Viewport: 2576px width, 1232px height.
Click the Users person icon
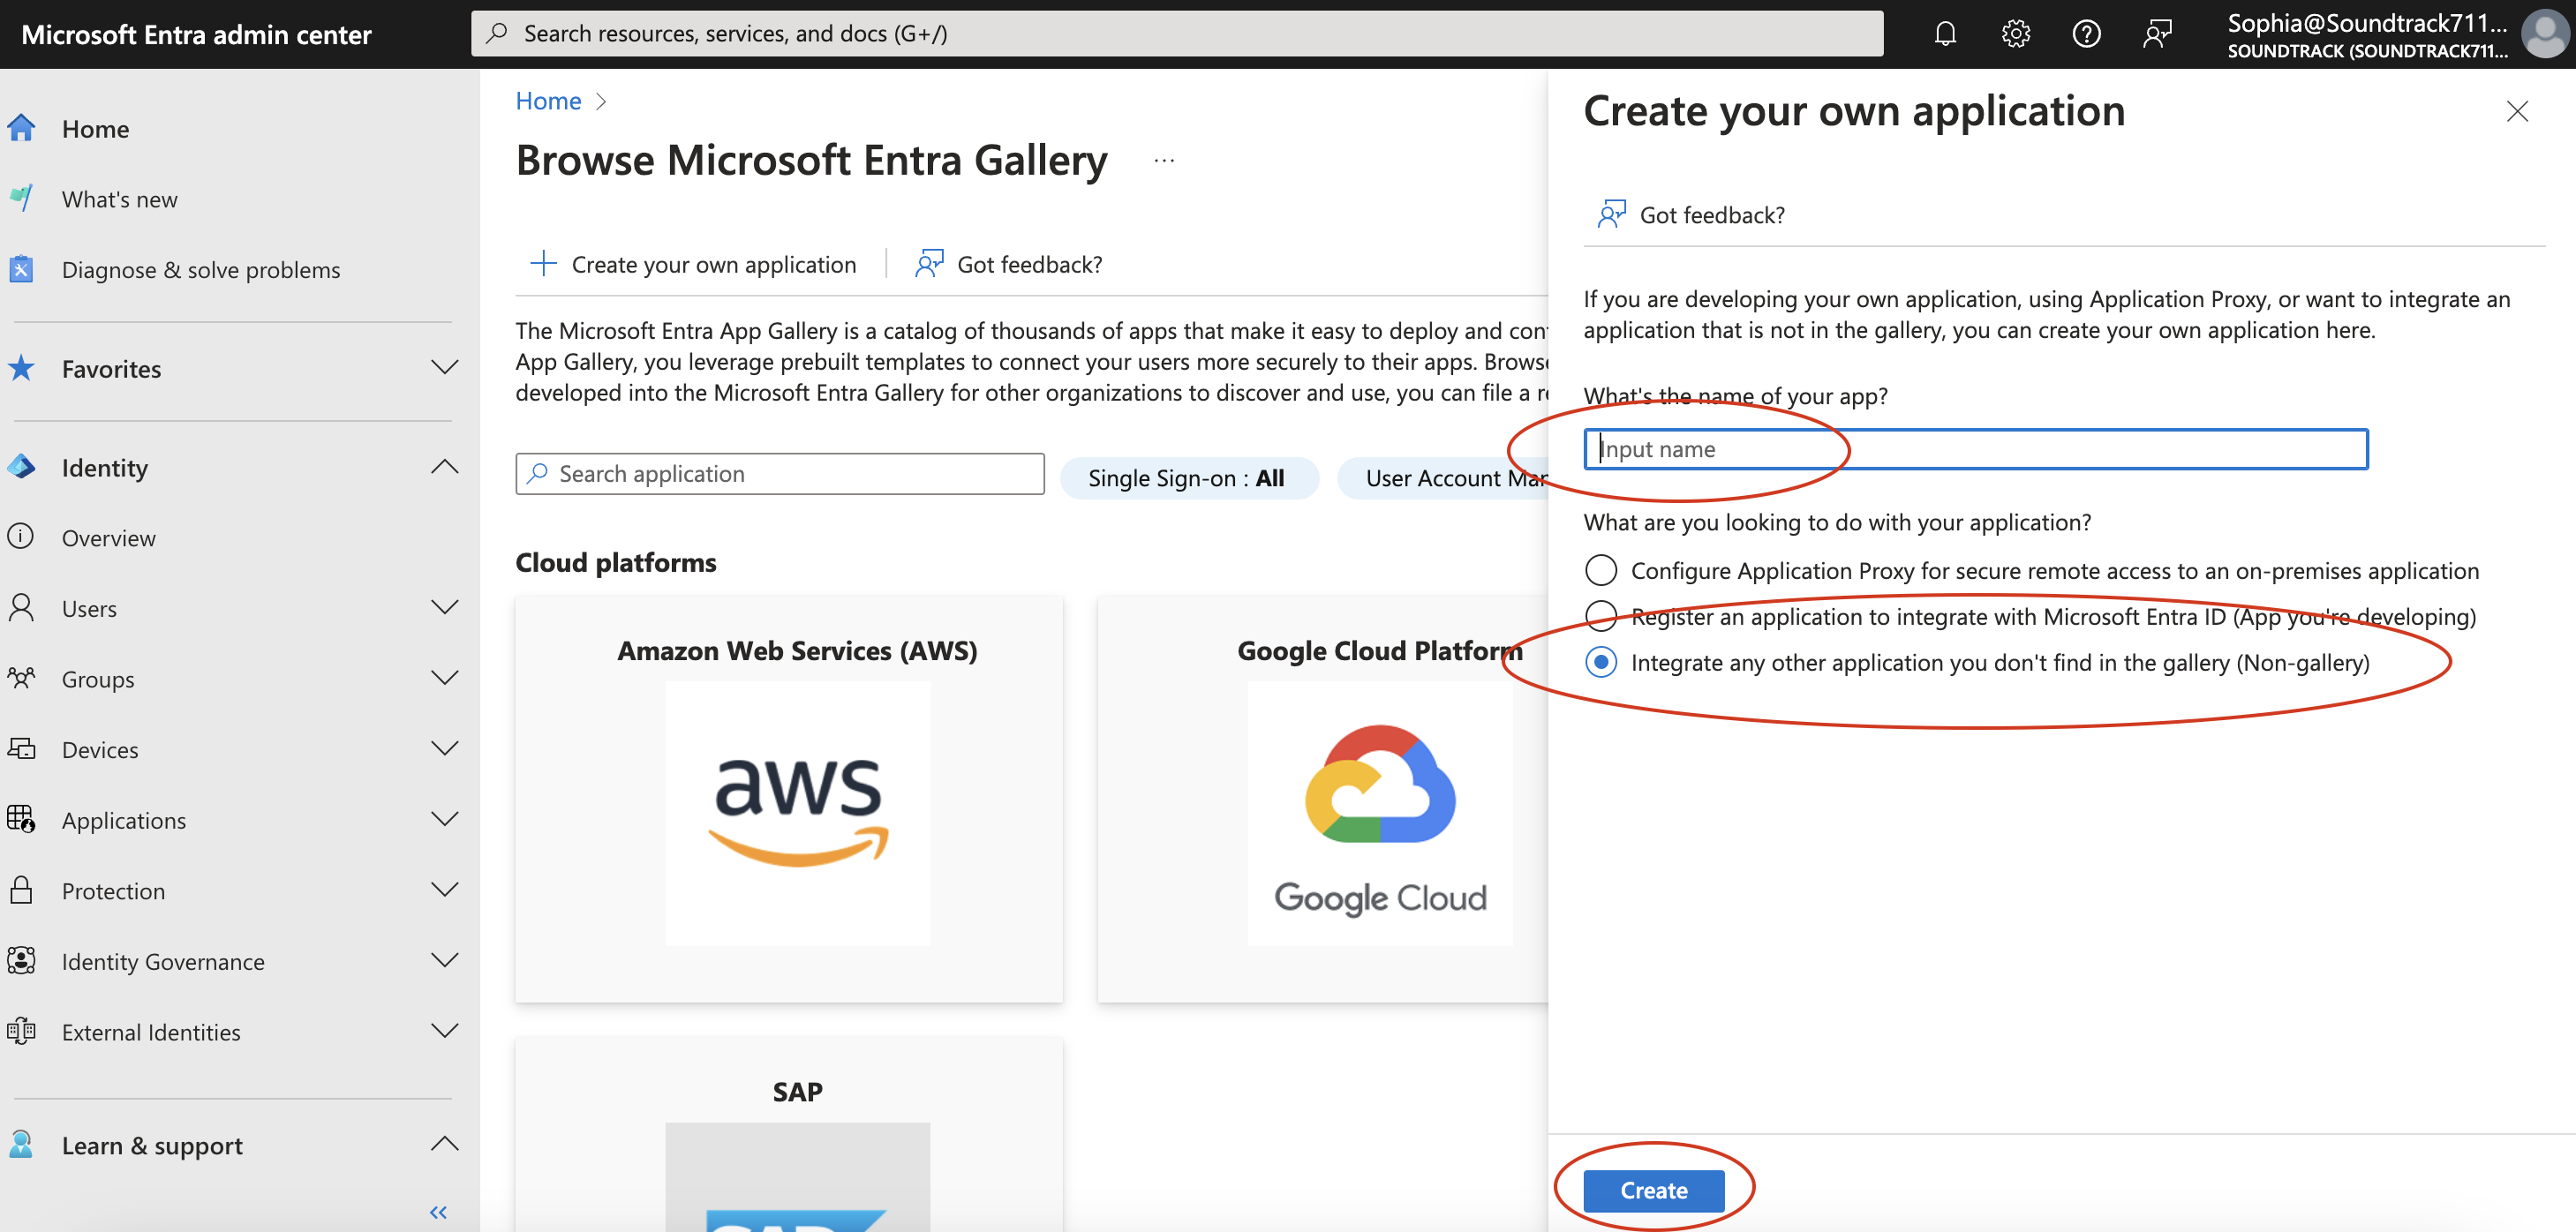tap(21, 608)
